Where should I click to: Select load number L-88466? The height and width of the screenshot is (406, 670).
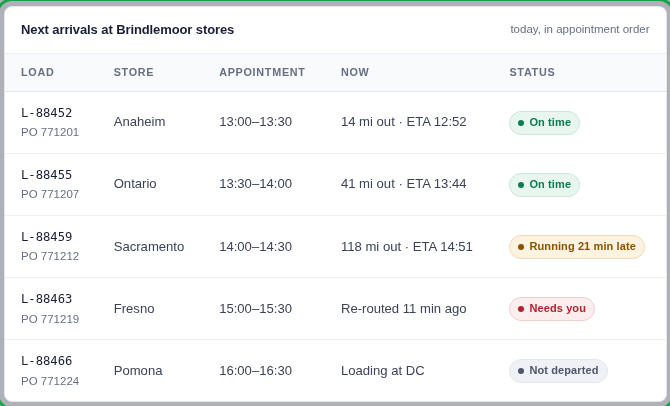point(47,361)
